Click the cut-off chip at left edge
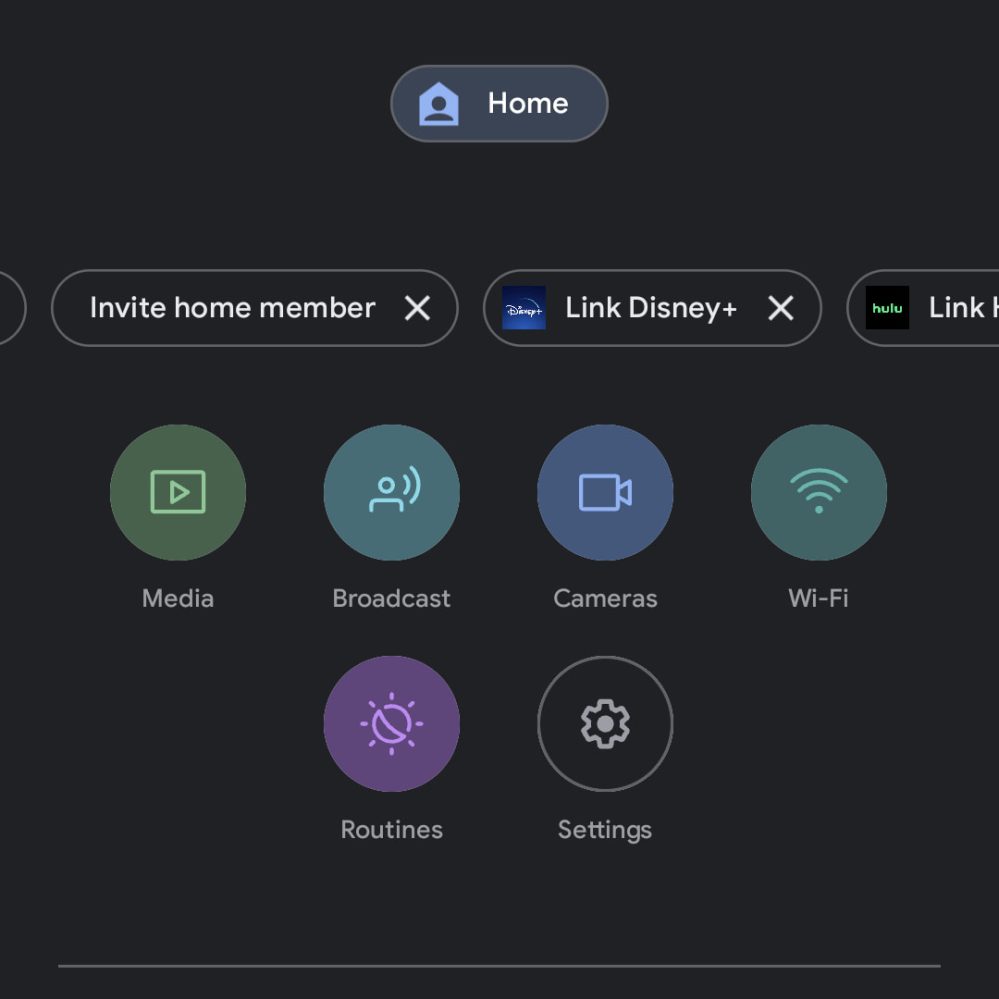The width and height of the screenshot is (999, 999). click(10, 308)
